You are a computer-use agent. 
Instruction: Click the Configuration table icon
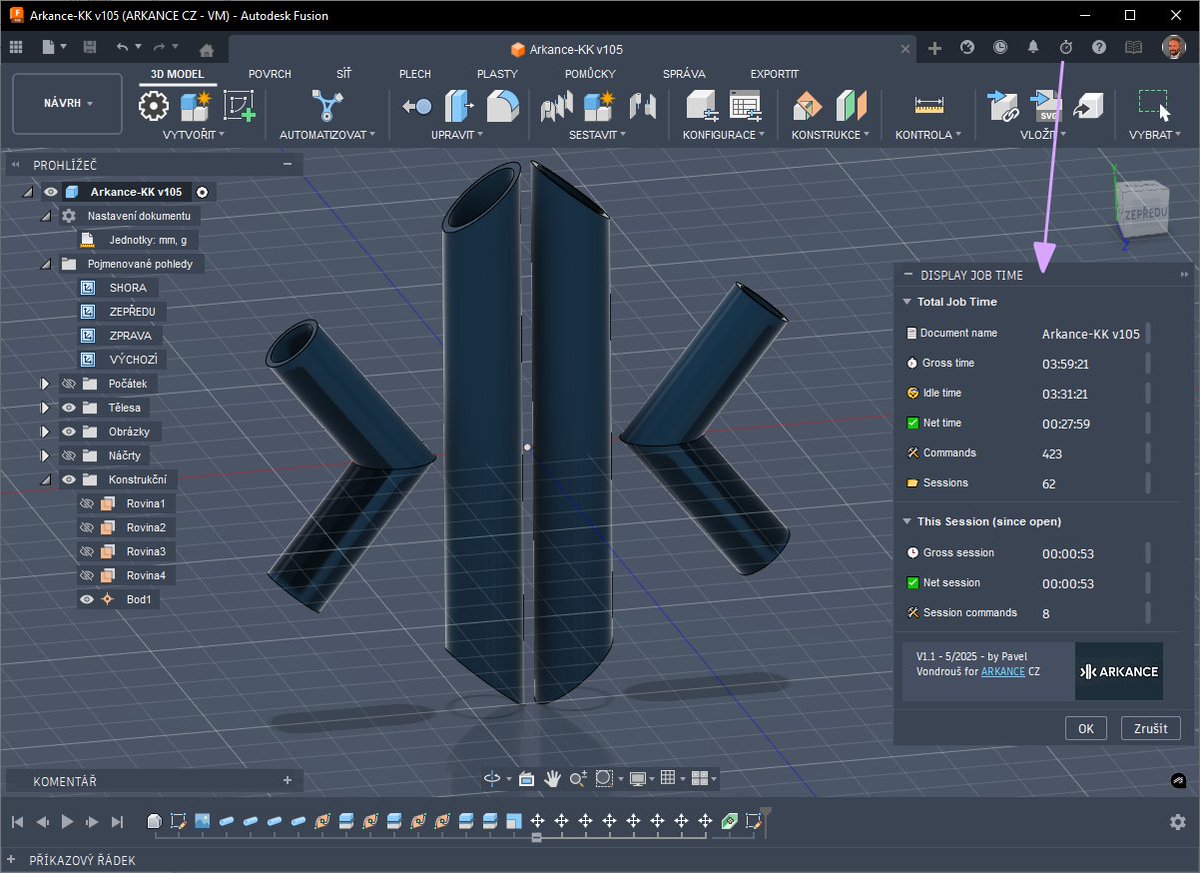click(x=745, y=106)
